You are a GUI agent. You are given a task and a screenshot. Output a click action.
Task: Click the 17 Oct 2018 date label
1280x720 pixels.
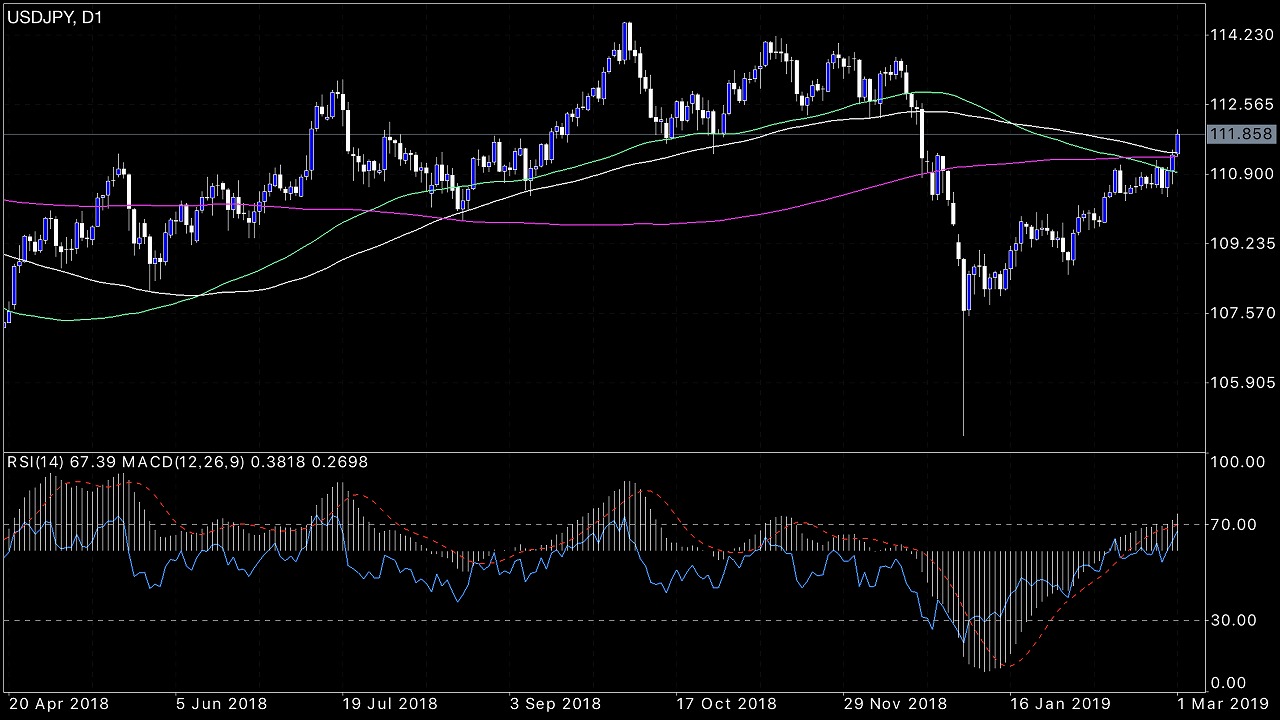[x=726, y=703]
